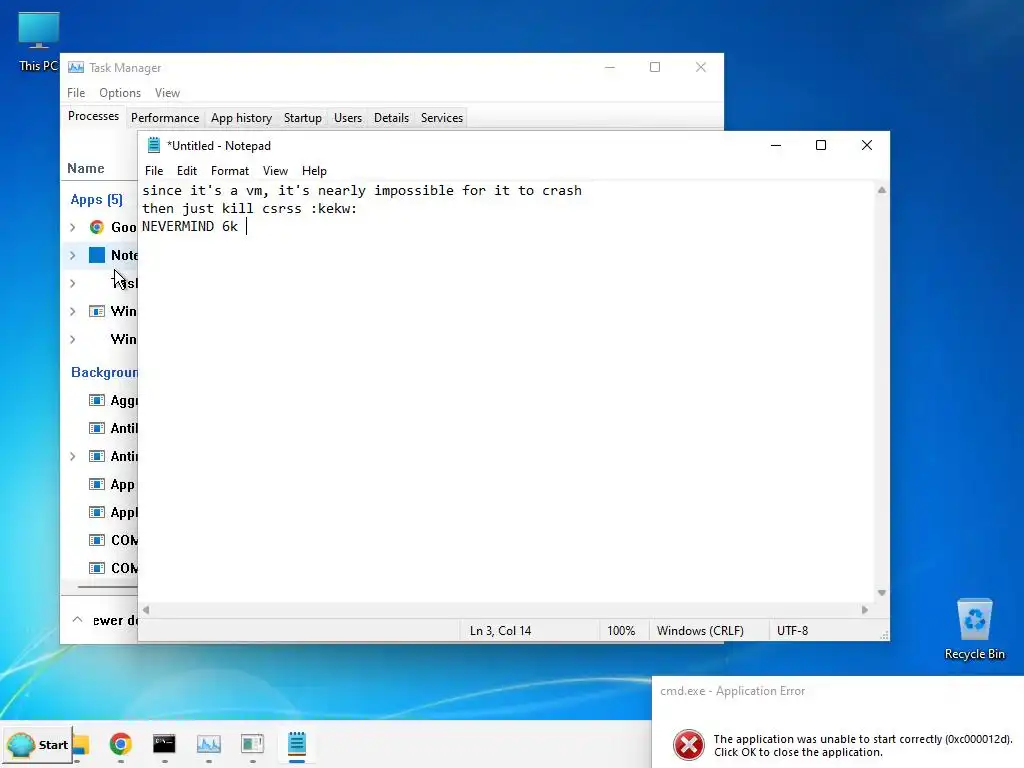Switch to Processes tab in Task Manager
Viewport: 1024px width, 768px height.
tap(93, 116)
